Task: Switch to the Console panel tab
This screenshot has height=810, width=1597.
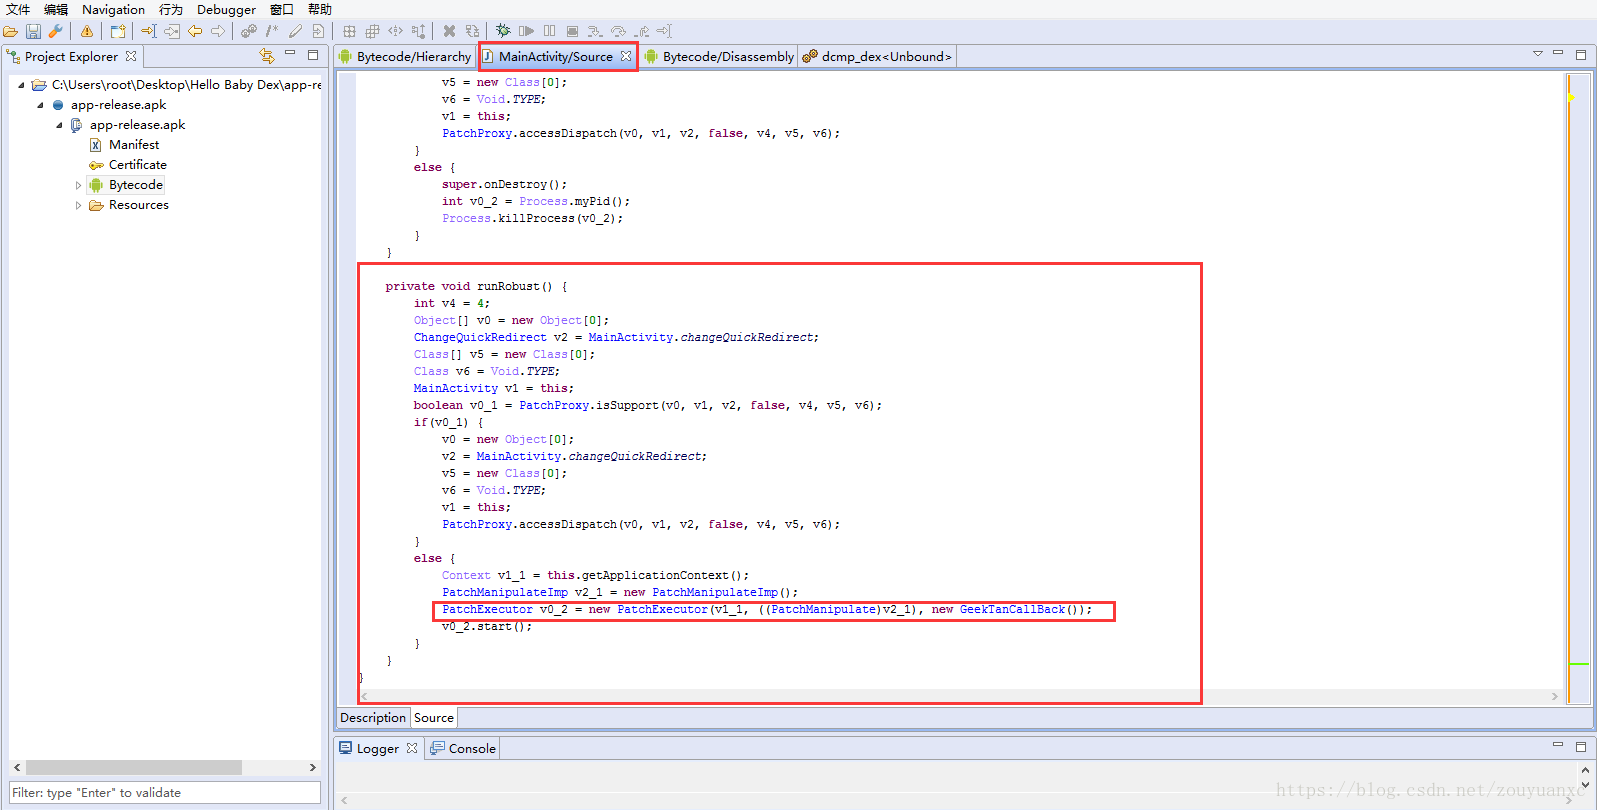Action: click(463, 749)
